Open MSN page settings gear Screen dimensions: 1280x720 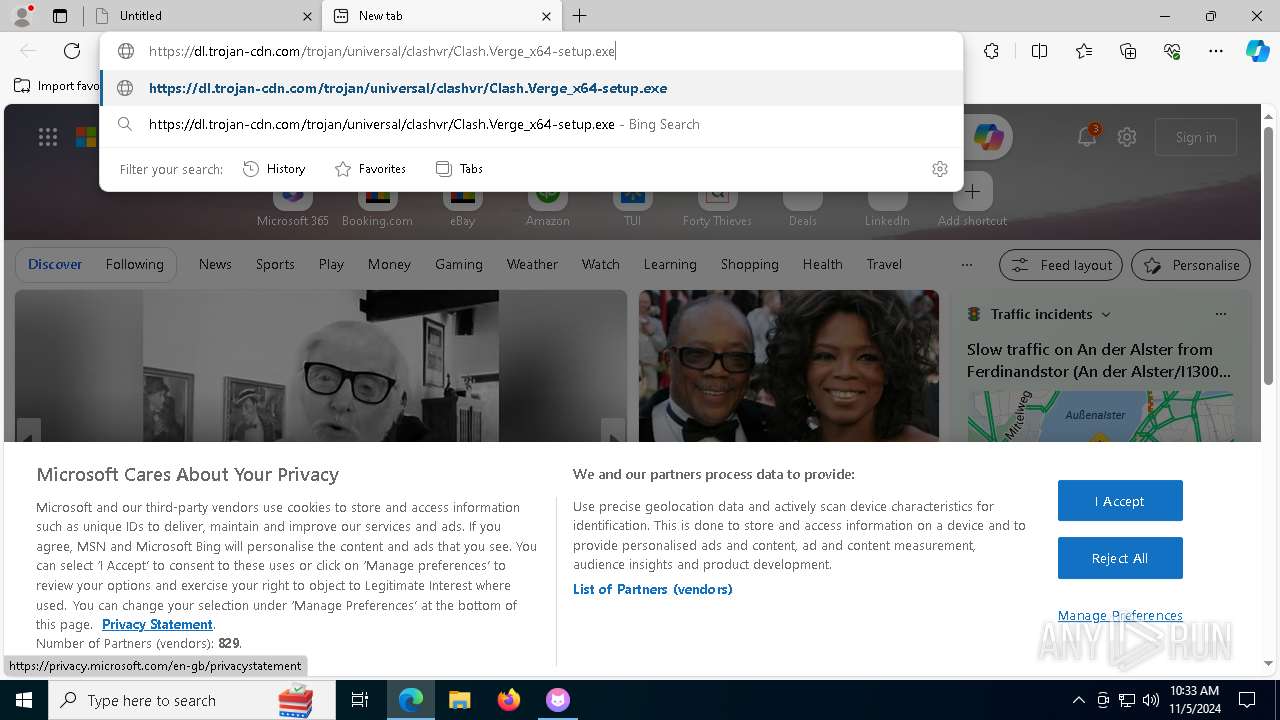[x=1127, y=137]
